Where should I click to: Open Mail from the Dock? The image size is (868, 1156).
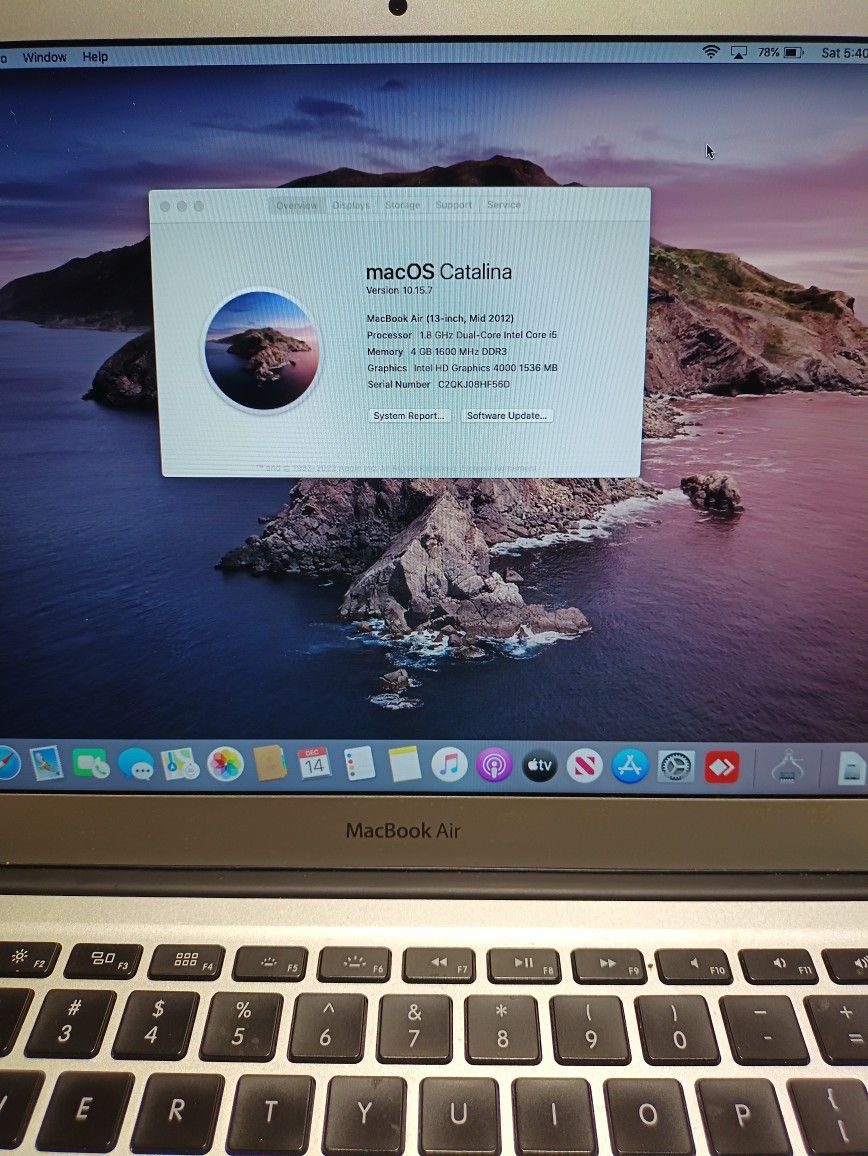tap(46, 764)
